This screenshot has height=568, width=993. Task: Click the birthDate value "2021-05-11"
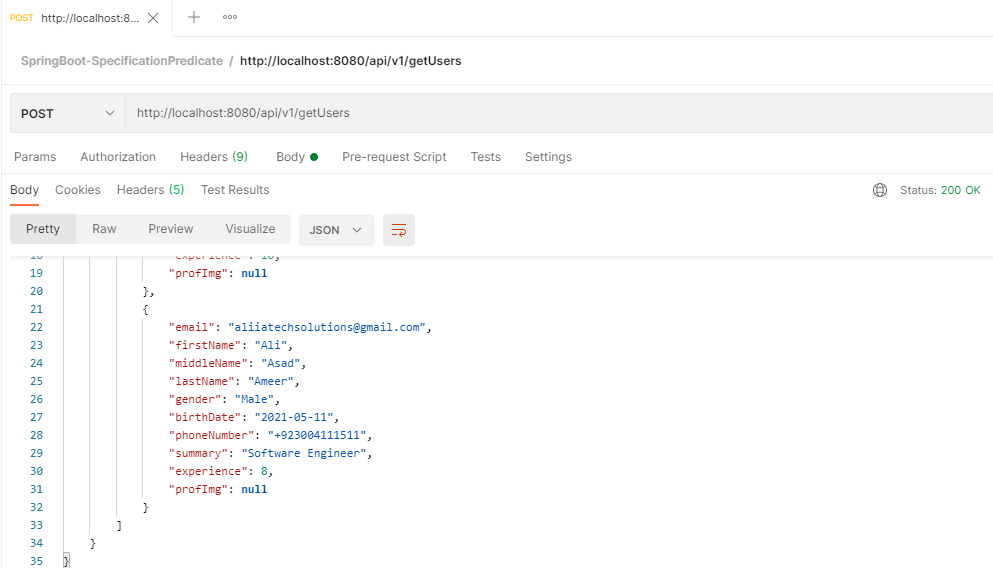[294, 417]
